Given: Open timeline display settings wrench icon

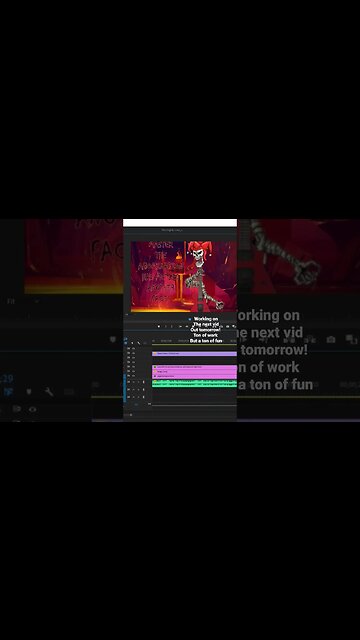Looking at the screenshot, I should pyautogui.click(x=139, y=343).
